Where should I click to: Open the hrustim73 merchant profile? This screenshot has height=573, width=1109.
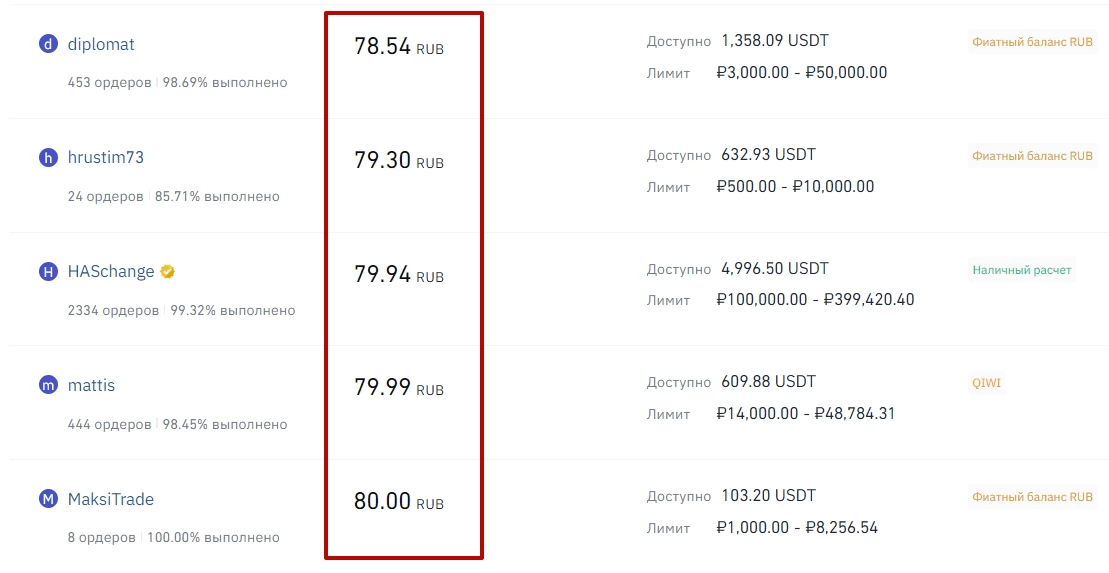click(106, 158)
